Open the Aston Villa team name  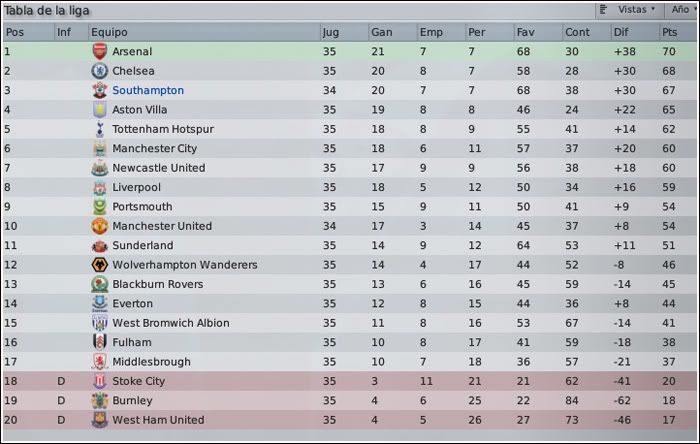140,110
